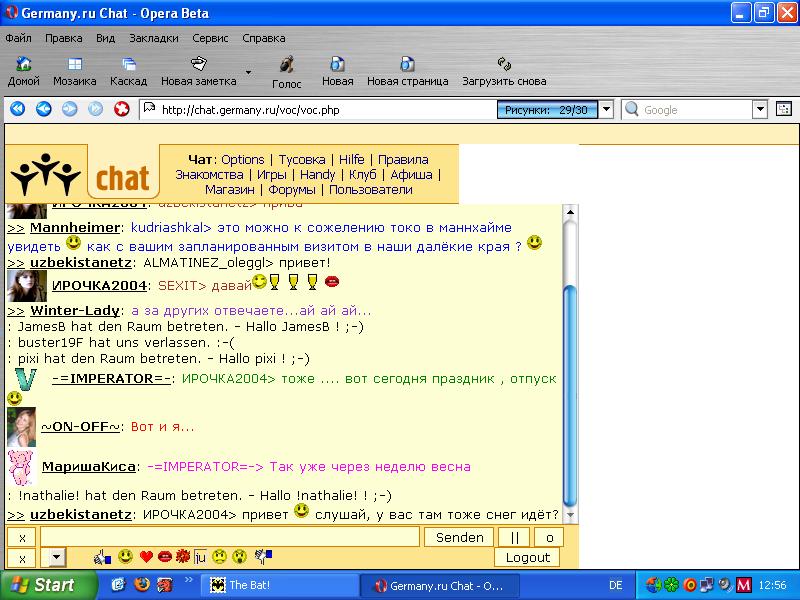Screen dimensions: 800x600
Task: Focus the URL address bar
Action: (x=316, y=110)
